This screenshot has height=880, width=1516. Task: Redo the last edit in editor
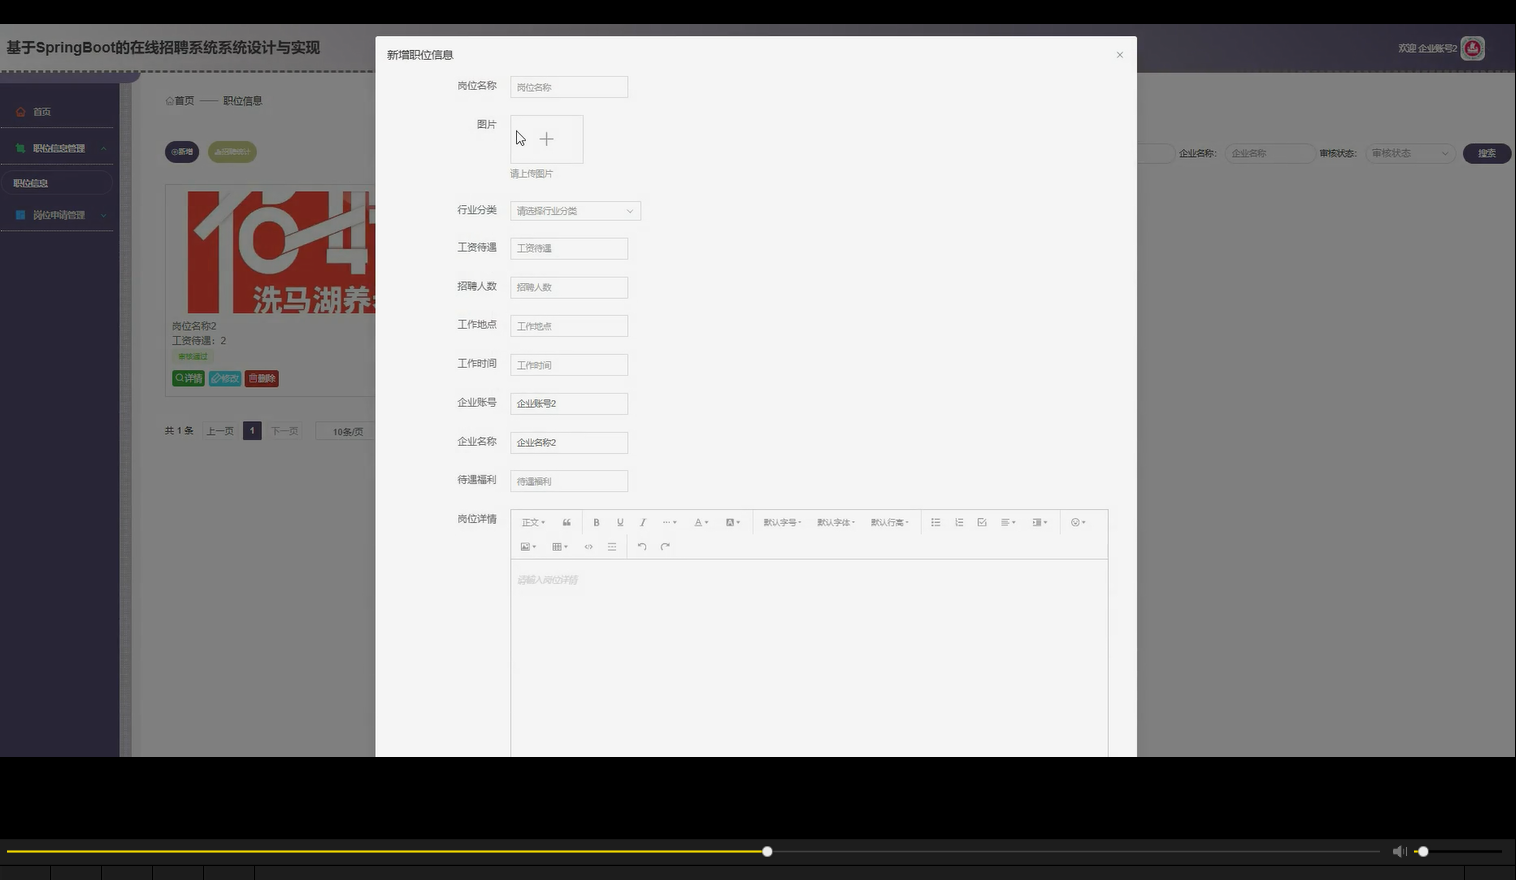click(665, 547)
